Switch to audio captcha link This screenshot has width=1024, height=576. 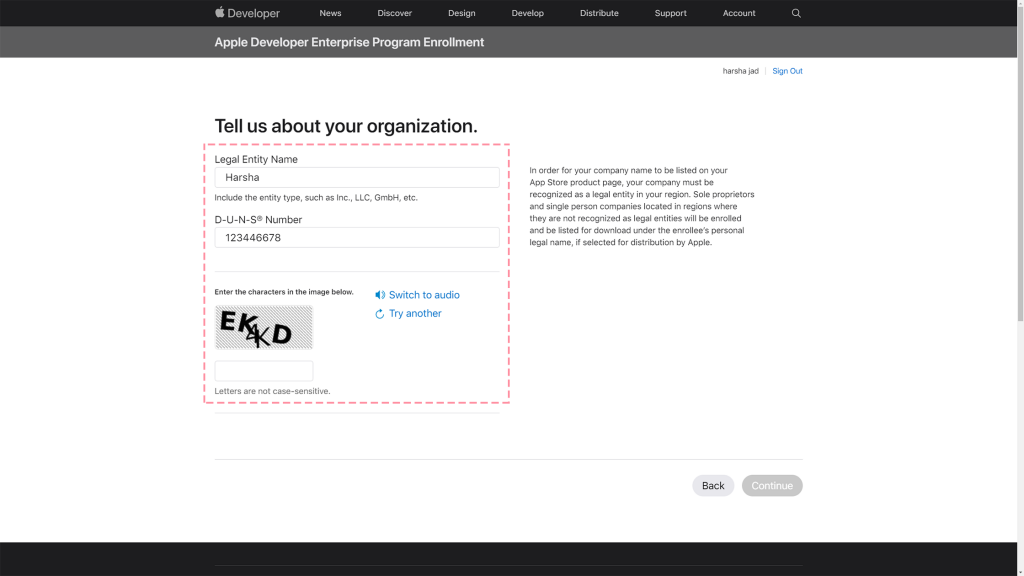[x=424, y=295]
